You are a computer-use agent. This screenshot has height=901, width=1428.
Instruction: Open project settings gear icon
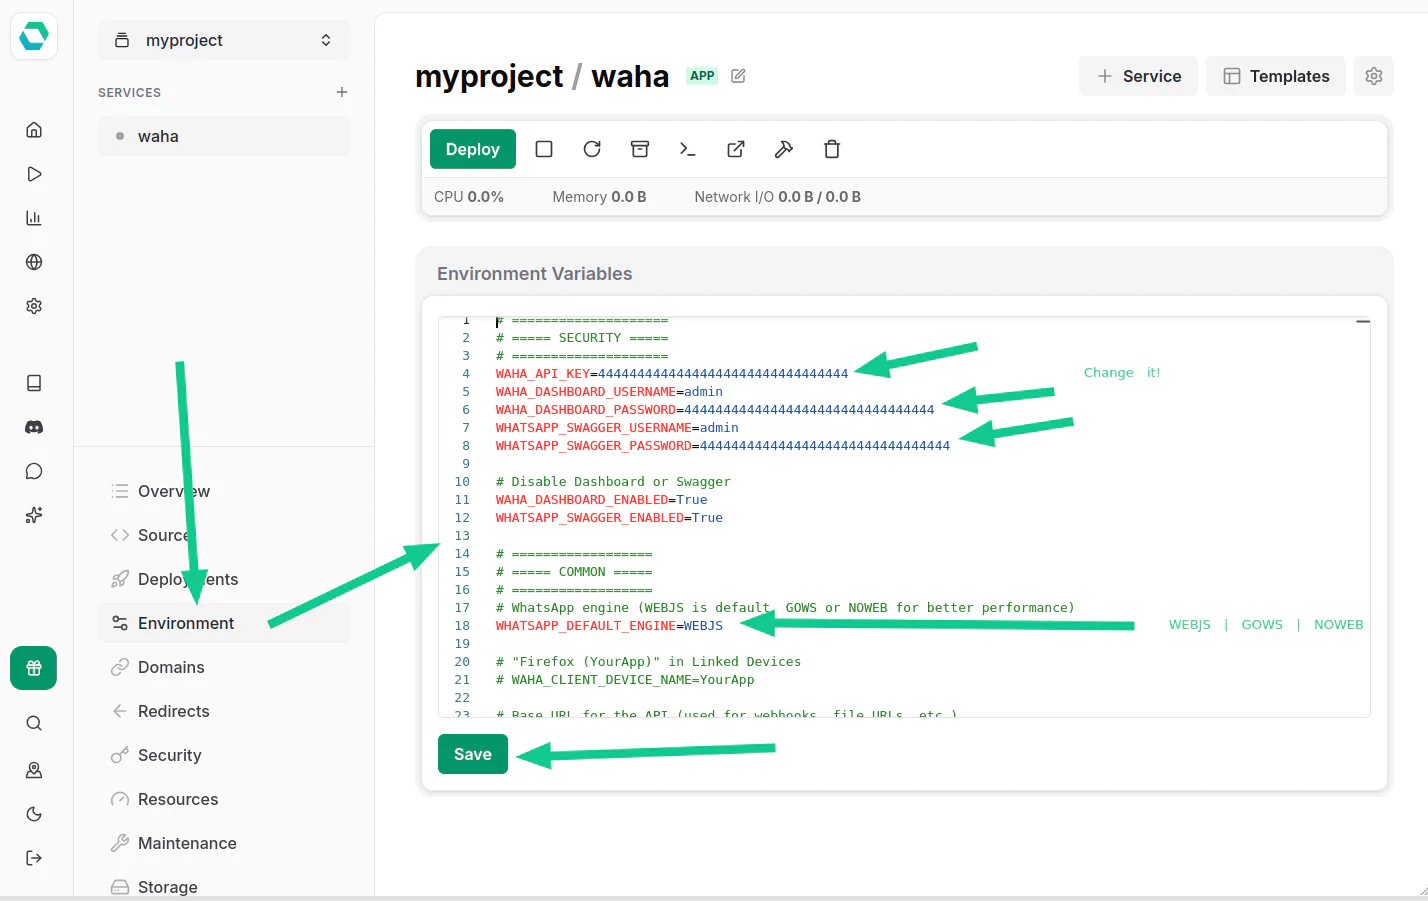coord(1373,76)
